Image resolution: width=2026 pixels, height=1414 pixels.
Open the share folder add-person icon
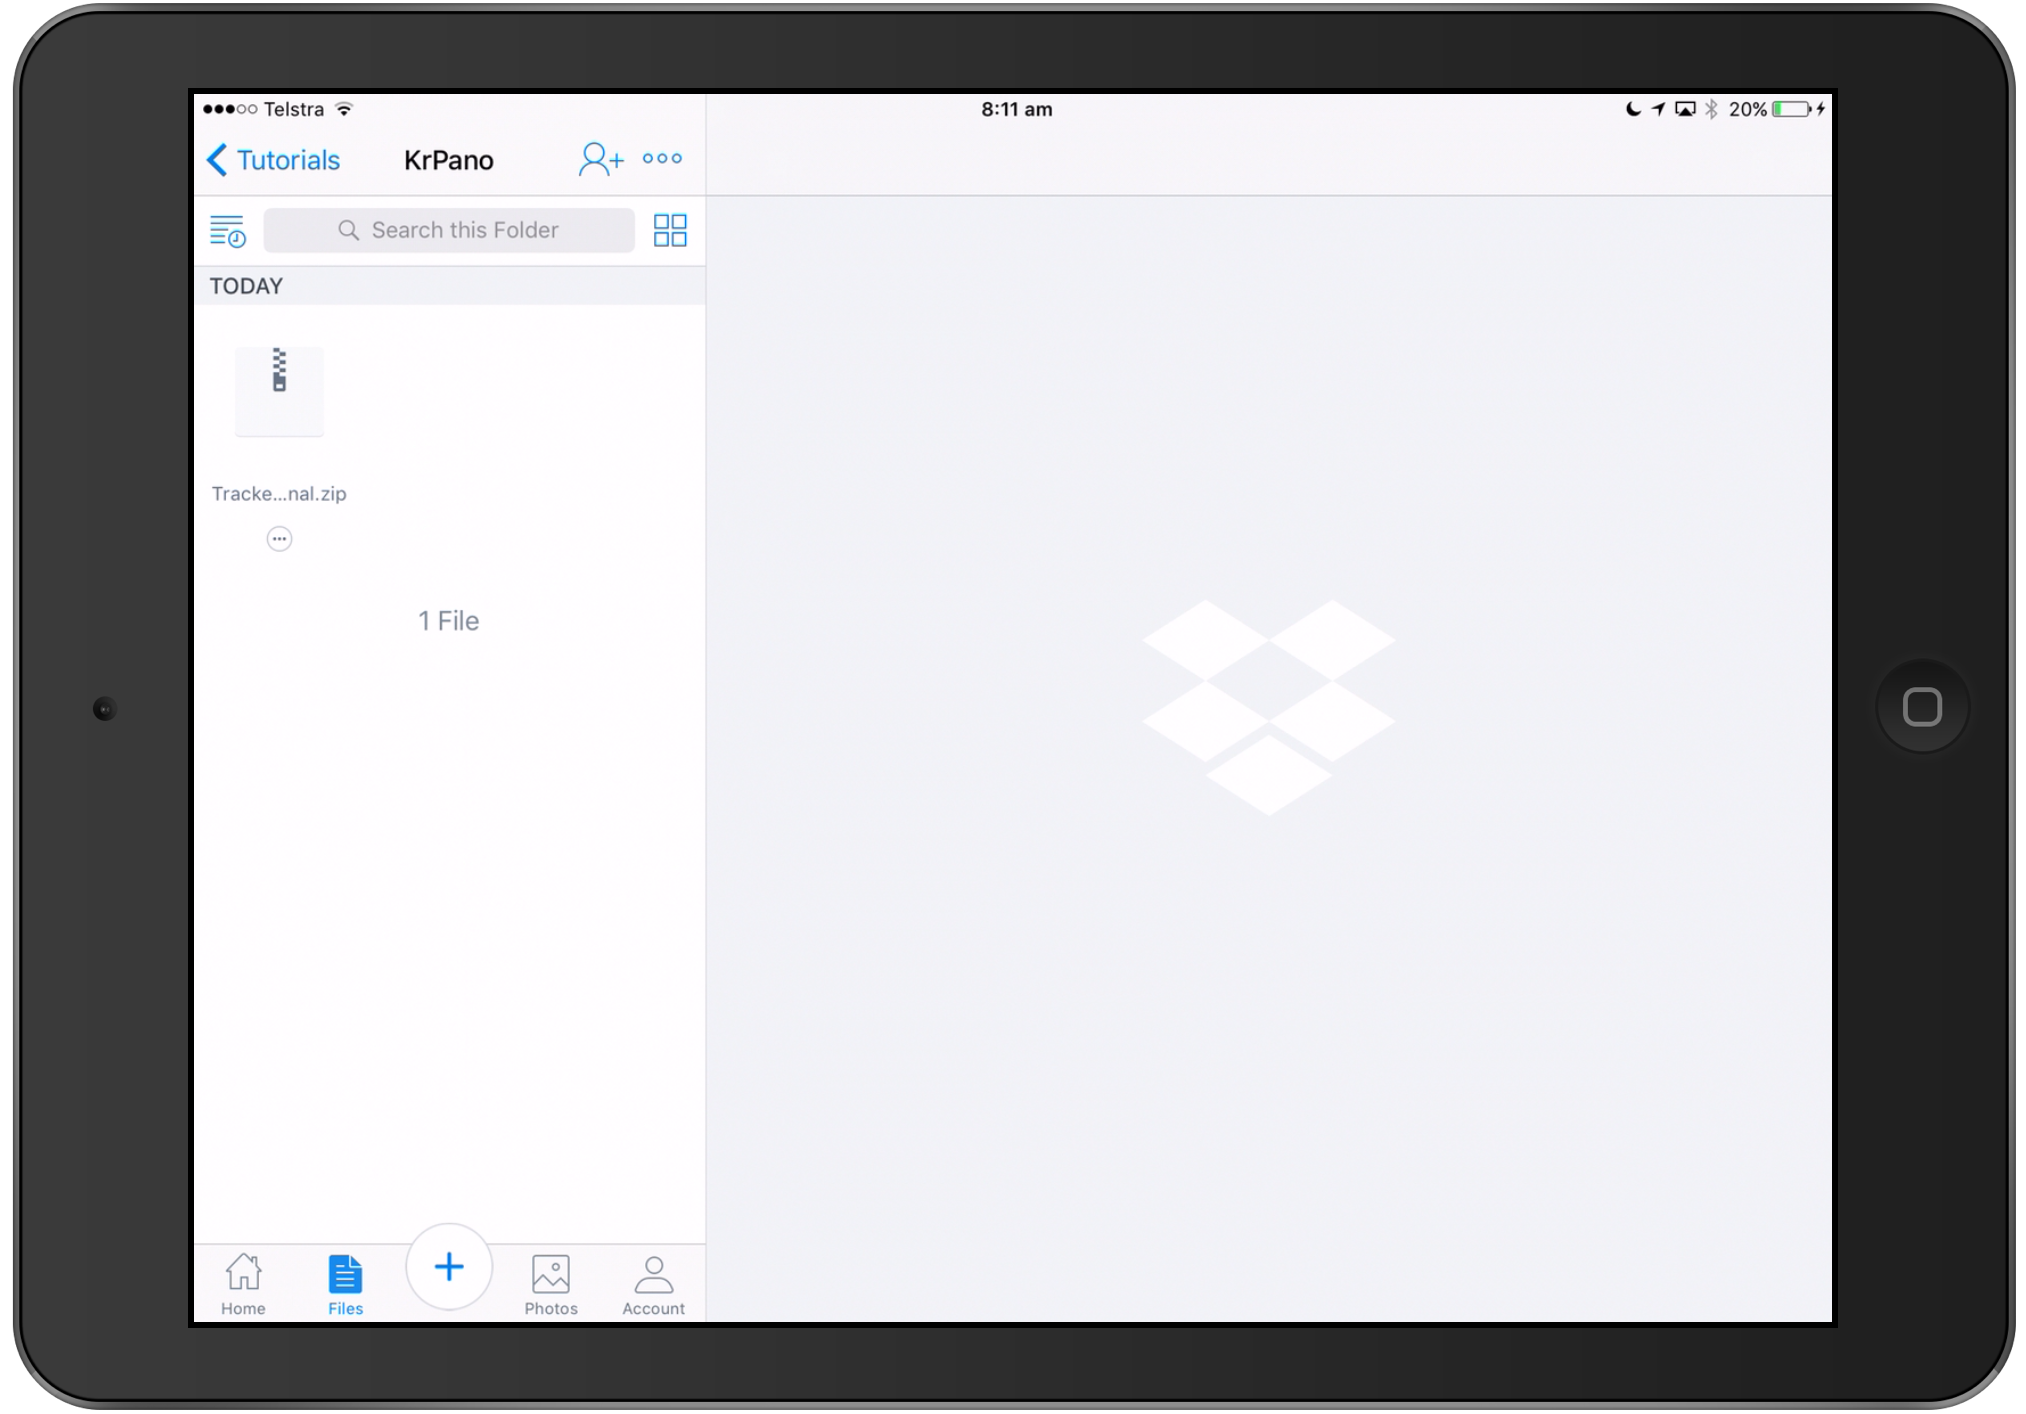point(601,159)
